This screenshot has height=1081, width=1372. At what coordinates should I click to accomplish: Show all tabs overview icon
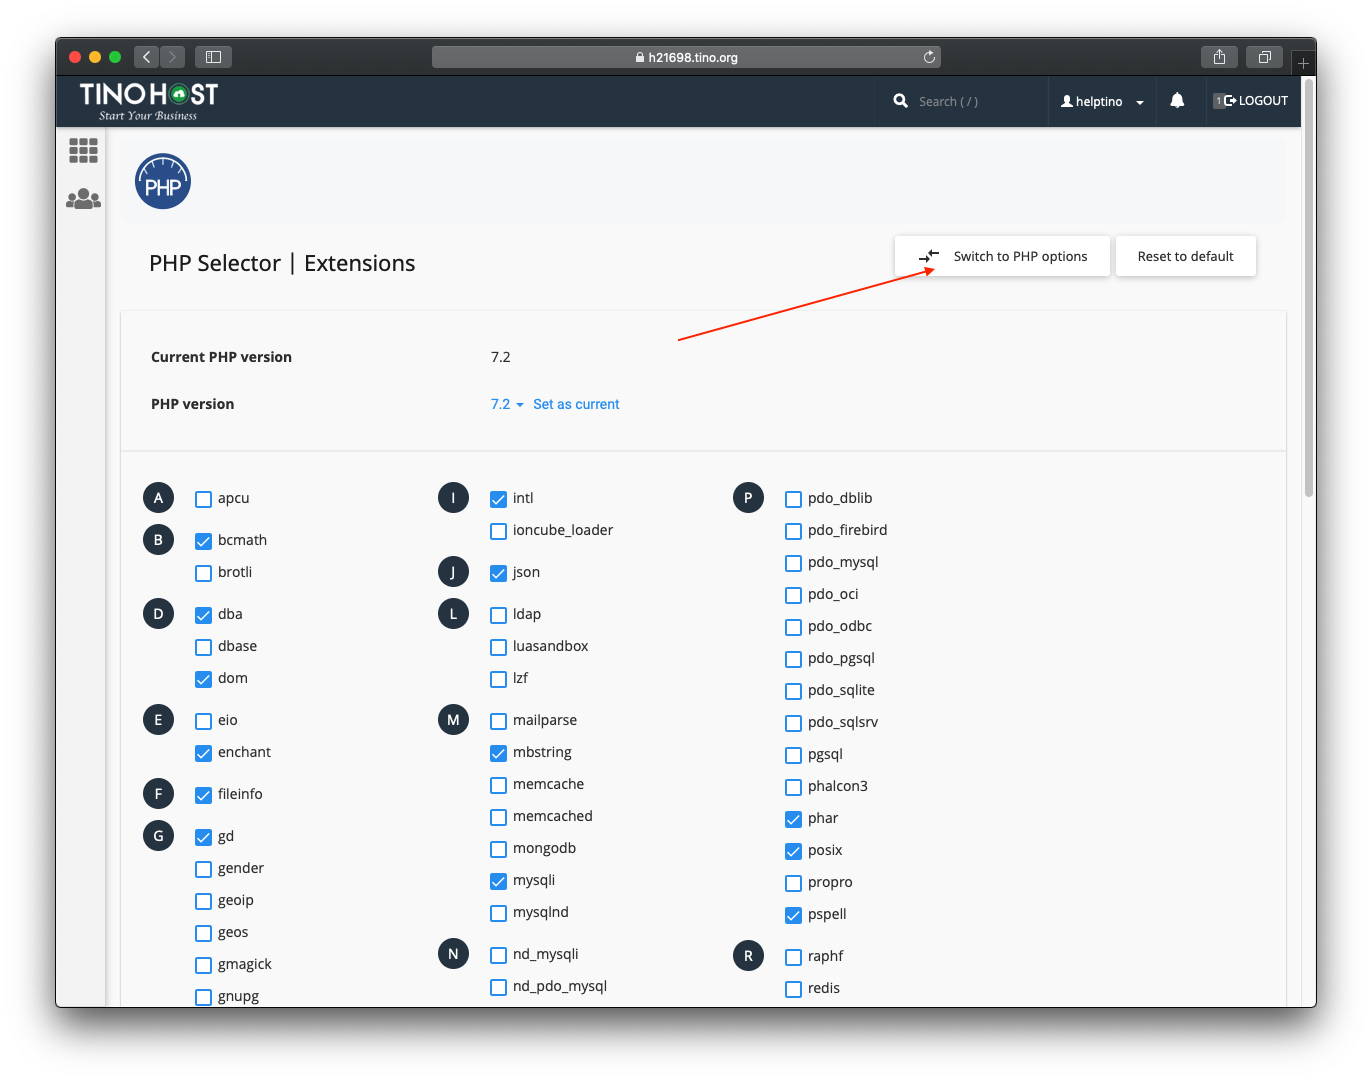1264,57
